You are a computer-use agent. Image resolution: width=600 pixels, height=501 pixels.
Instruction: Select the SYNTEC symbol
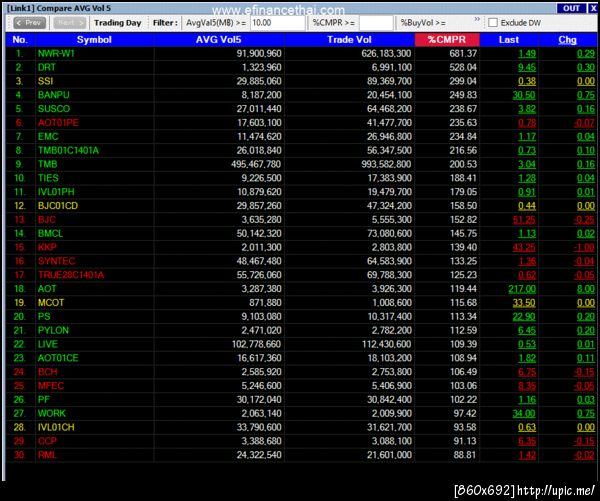point(56,261)
